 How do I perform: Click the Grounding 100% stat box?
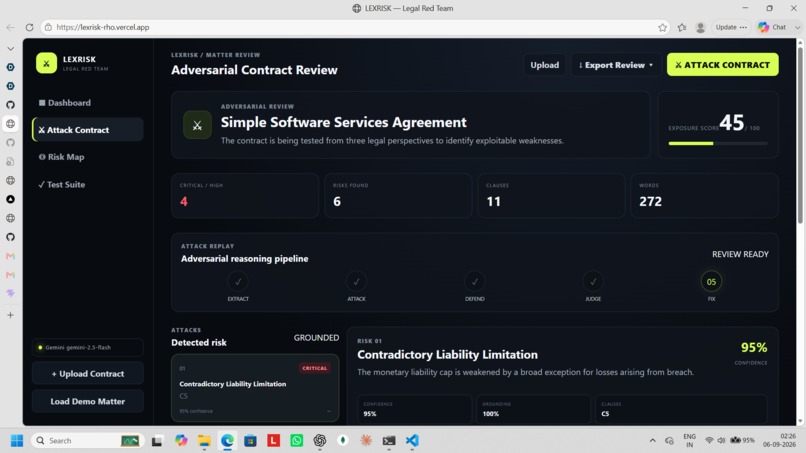[533, 409]
